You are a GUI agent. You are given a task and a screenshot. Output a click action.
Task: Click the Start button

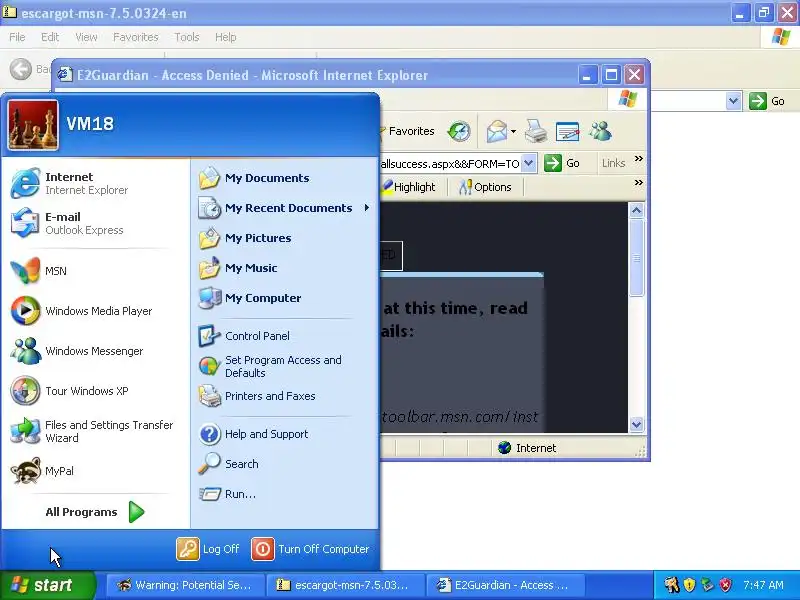pyautogui.click(x=48, y=585)
